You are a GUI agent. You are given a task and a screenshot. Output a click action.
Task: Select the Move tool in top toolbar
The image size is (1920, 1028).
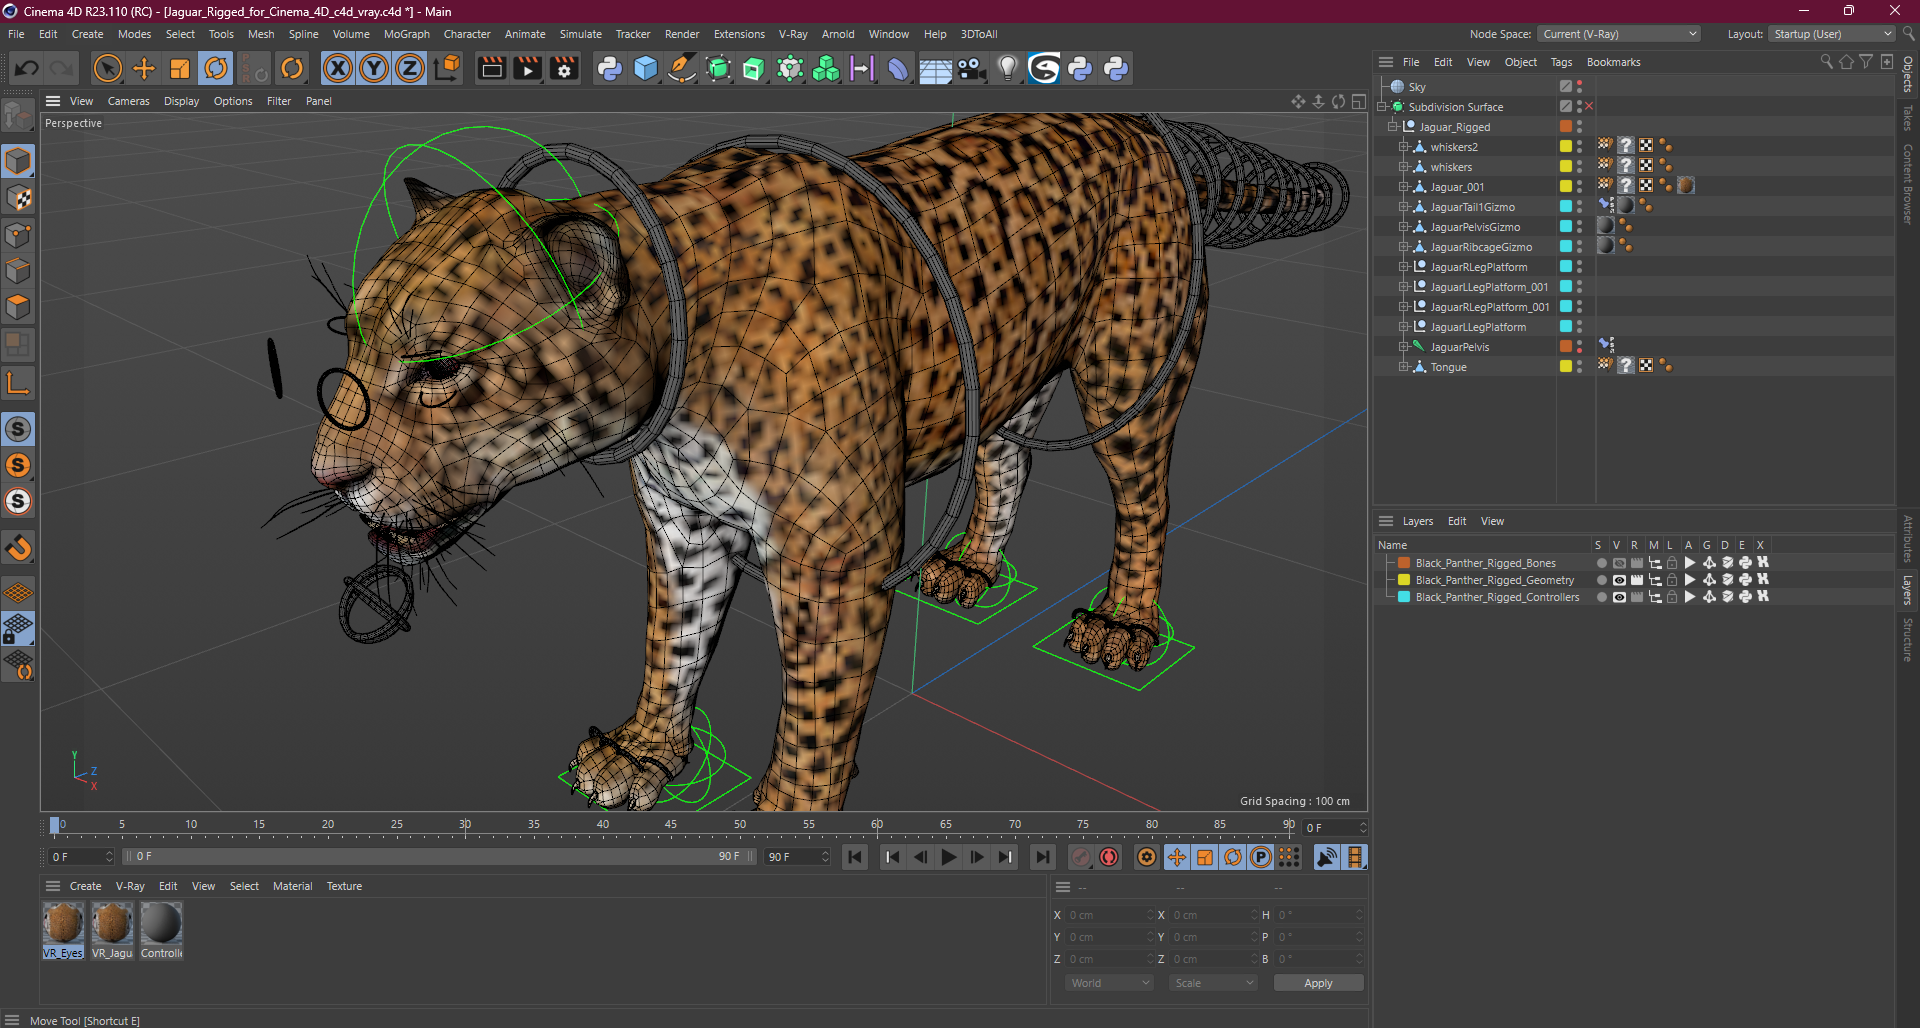coord(144,68)
